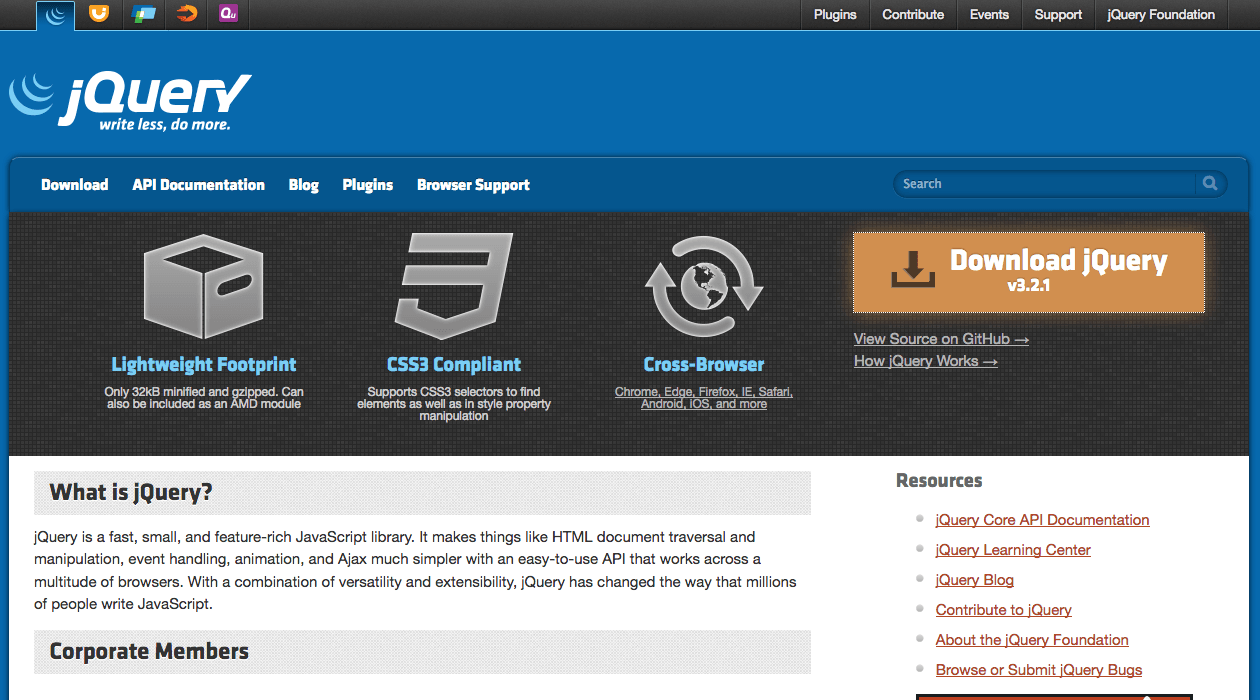Open View Source on GitHub link
The width and height of the screenshot is (1260, 700).
pyautogui.click(x=941, y=339)
